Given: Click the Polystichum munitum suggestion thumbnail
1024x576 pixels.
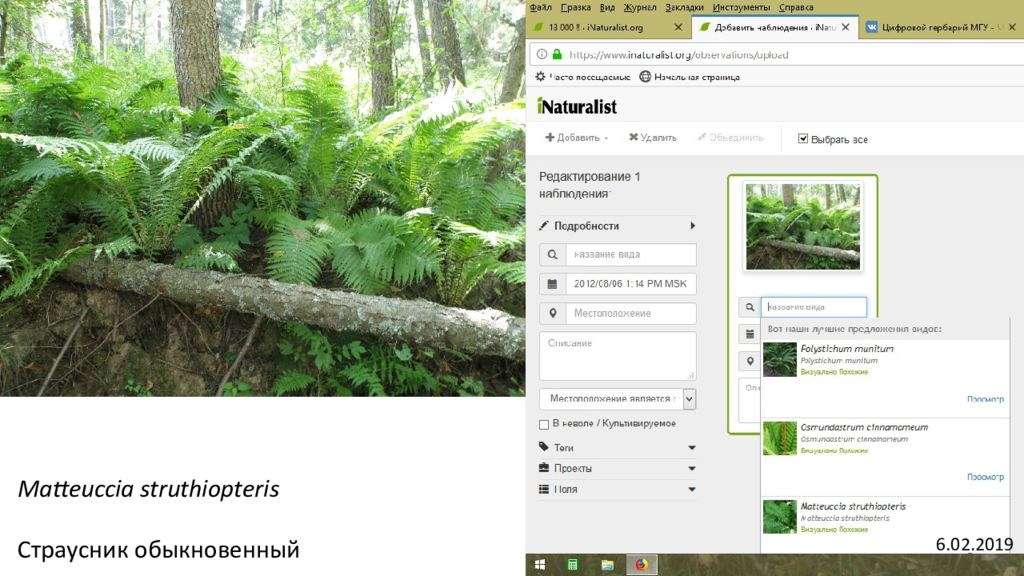Looking at the screenshot, I should click(x=780, y=359).
